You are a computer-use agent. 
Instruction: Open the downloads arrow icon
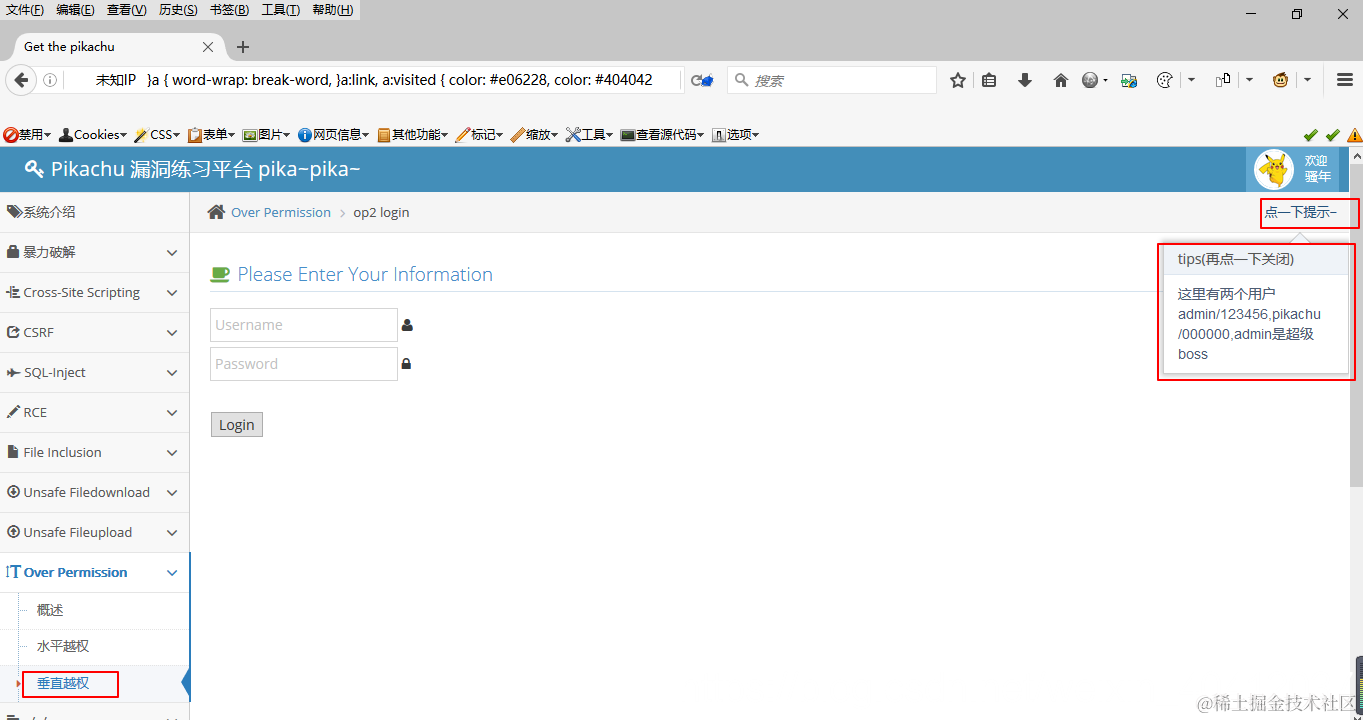tap(1025, 80)
